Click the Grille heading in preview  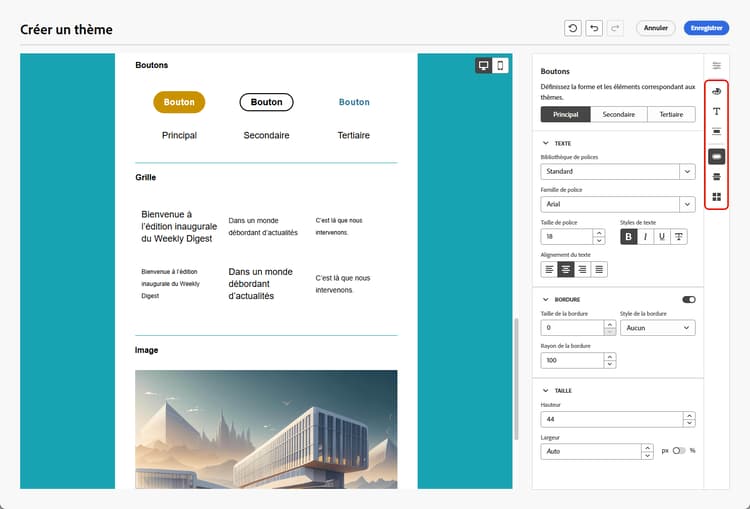[x=145, y=177]
